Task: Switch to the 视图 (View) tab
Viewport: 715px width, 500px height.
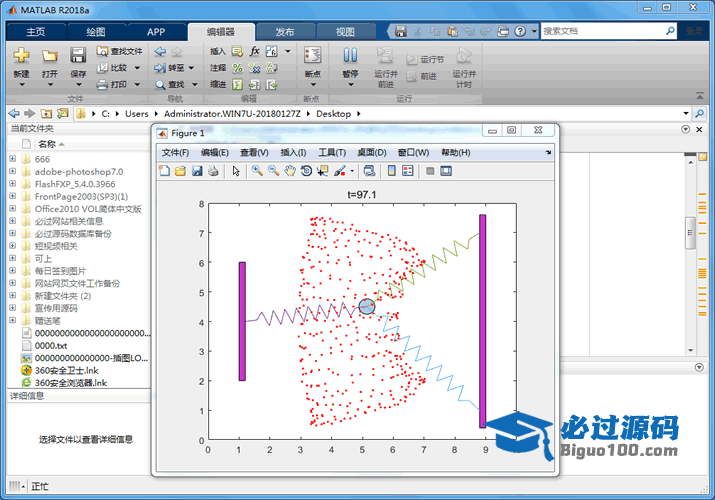Action: 345,31
